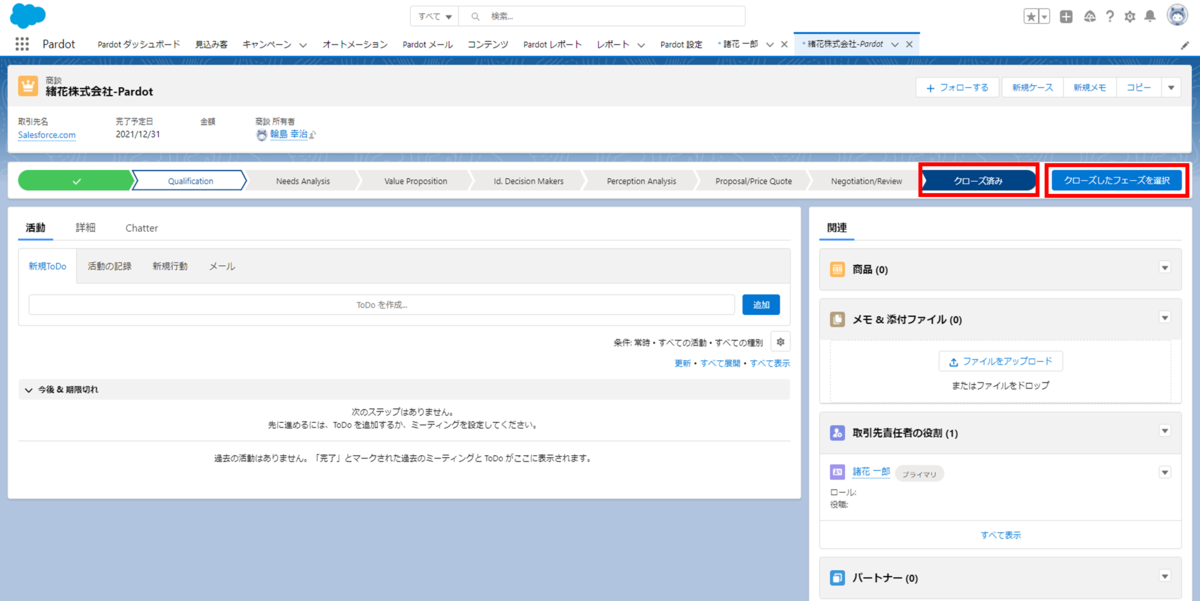This screenshot has height=601, width=1200.
Task: Click the change owner icon
Action: [x=312, y=135]
